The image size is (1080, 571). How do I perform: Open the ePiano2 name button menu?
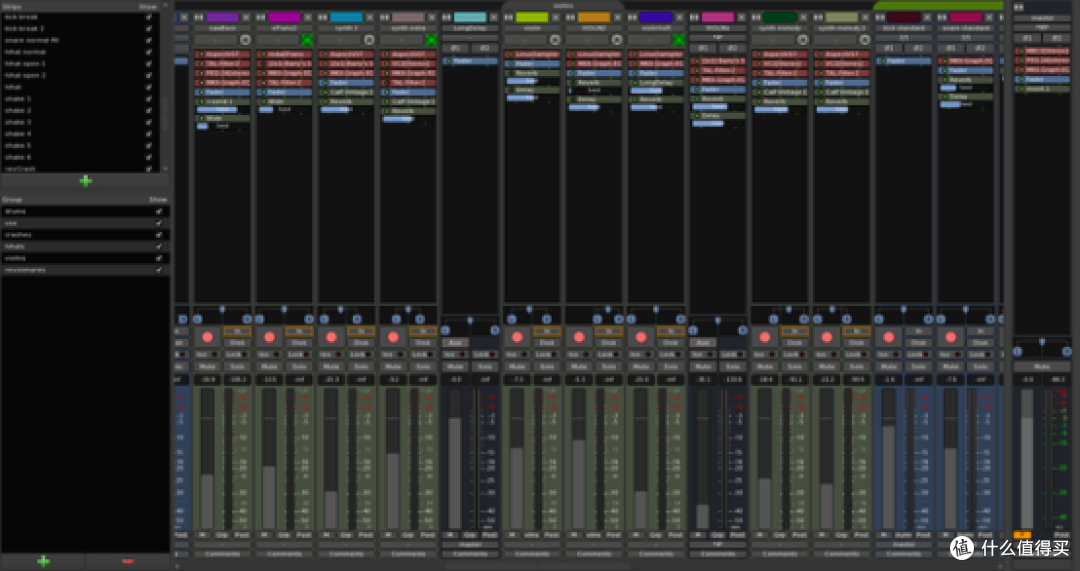[x=284, y=28]
